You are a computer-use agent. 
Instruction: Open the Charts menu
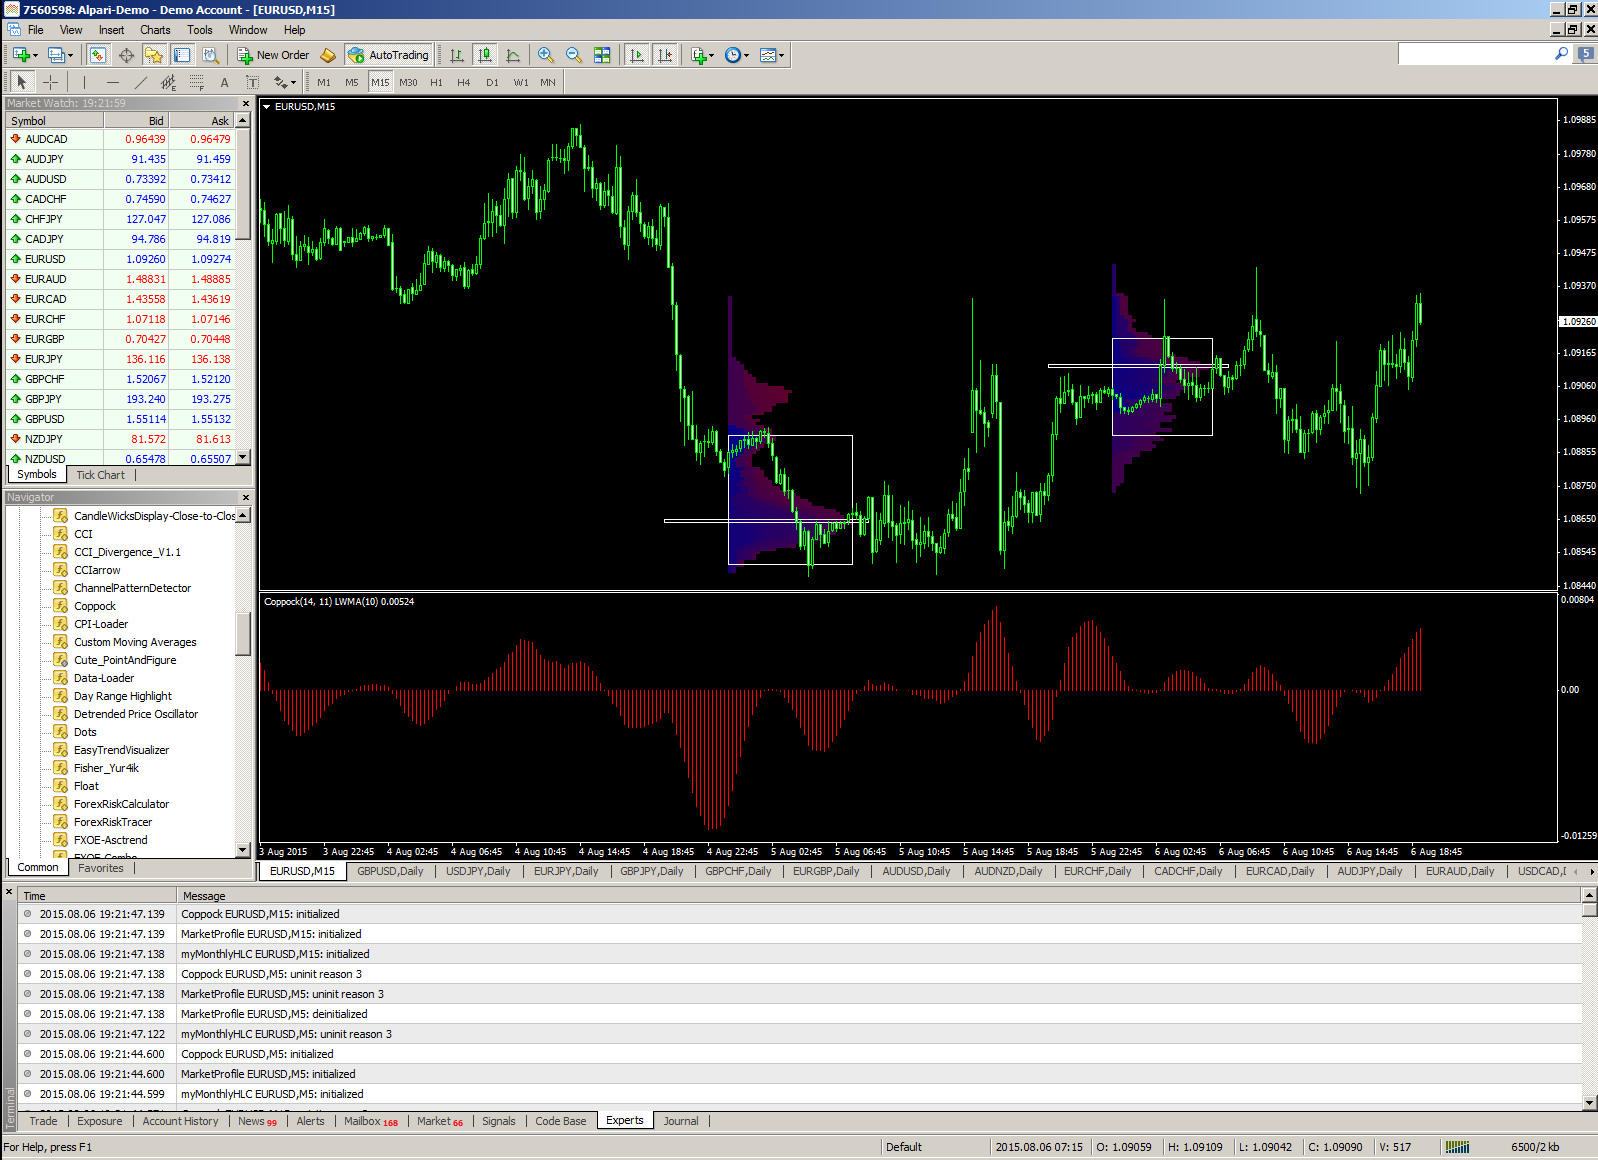click(155, 30)
